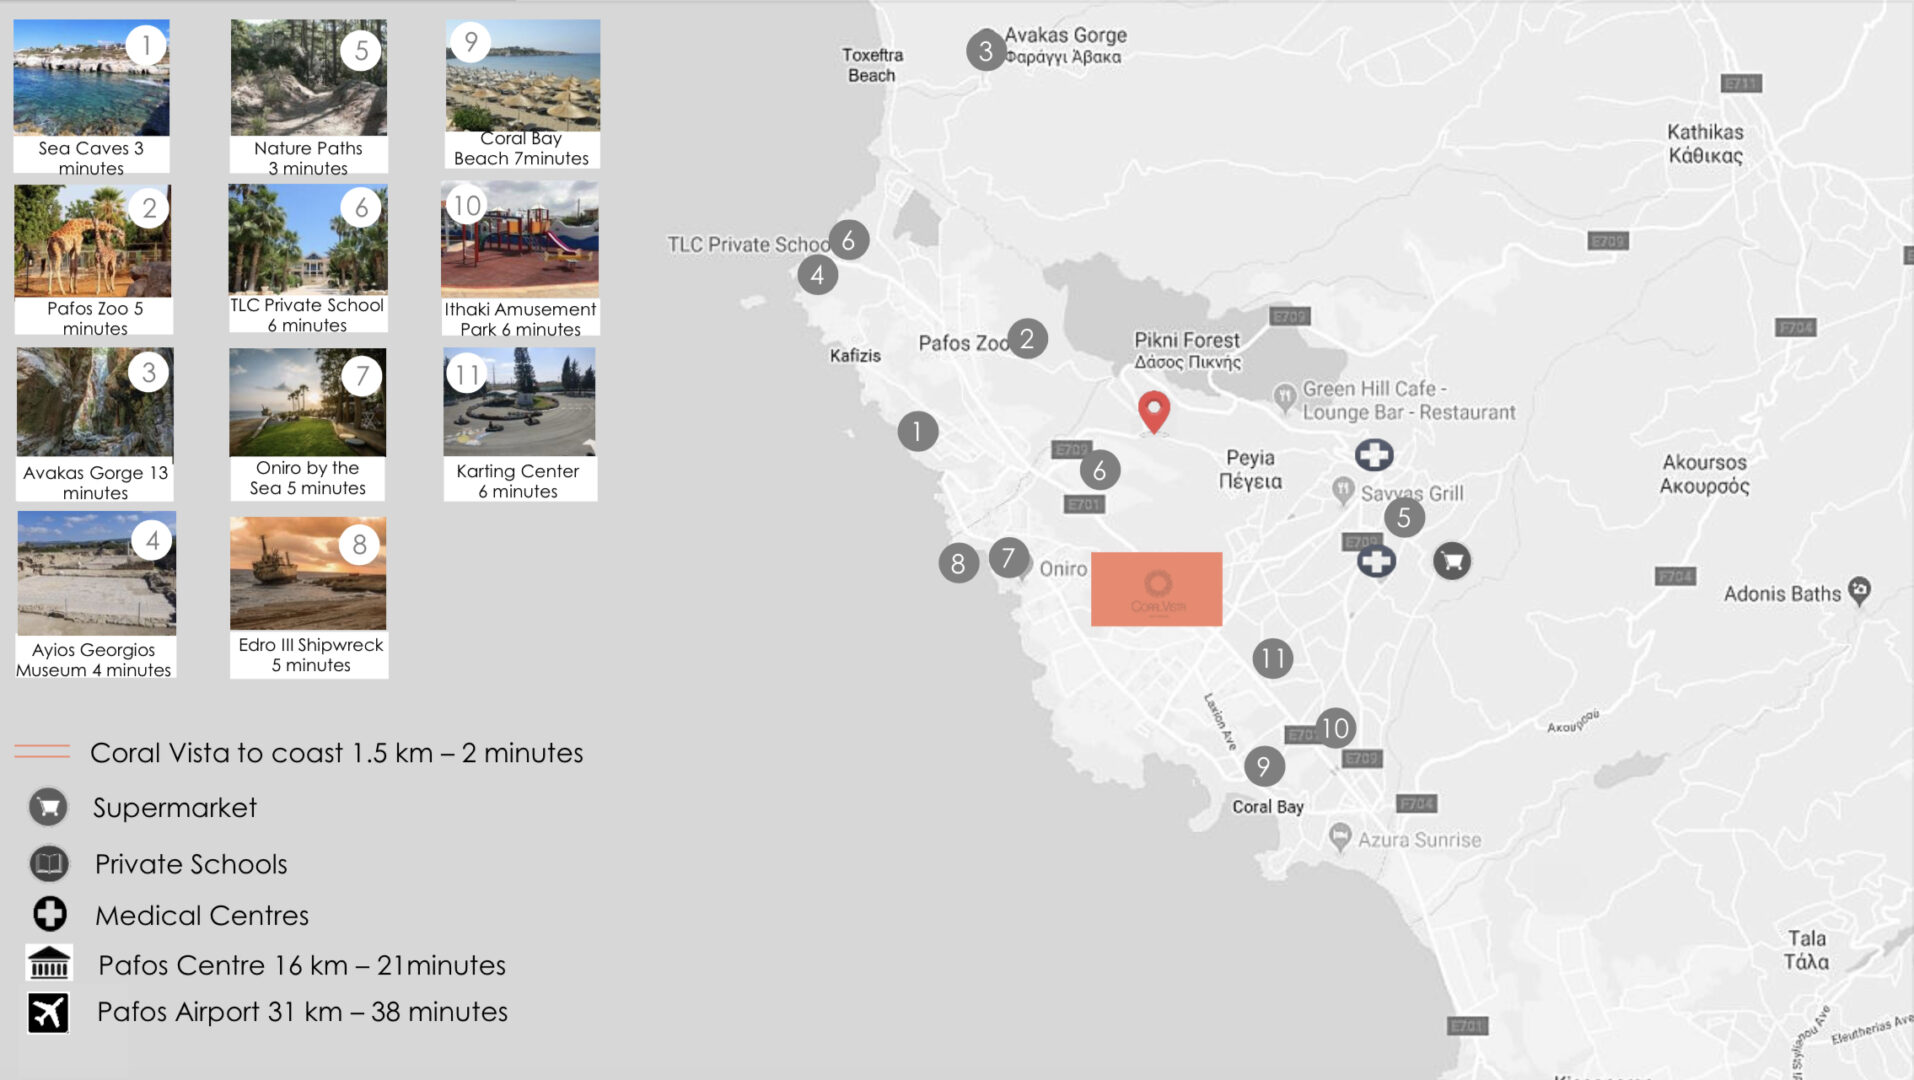Click the supermarket cart marker on map
This screenshot has width=1914, height=1080.
tap(1452, 561)
